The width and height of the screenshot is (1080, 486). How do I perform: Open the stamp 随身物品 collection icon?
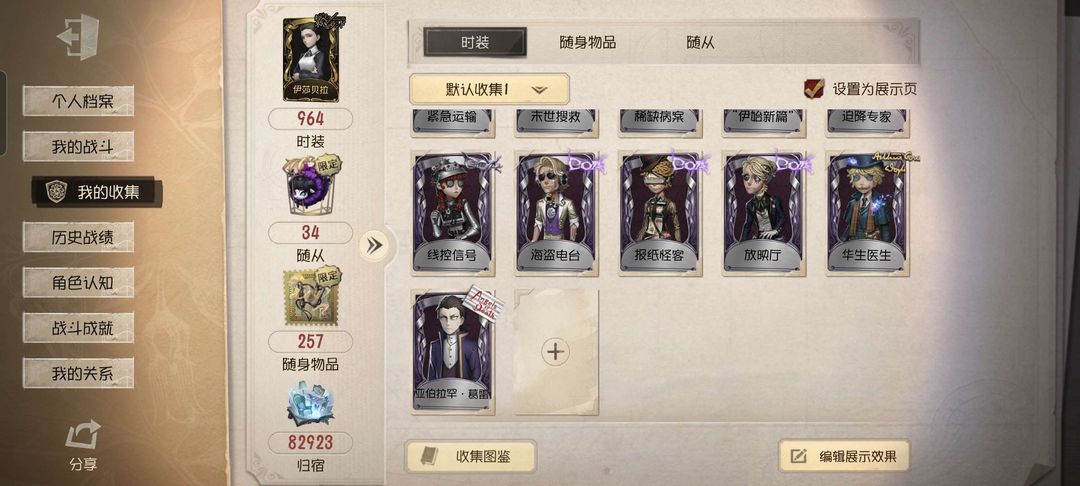(310, 298)
